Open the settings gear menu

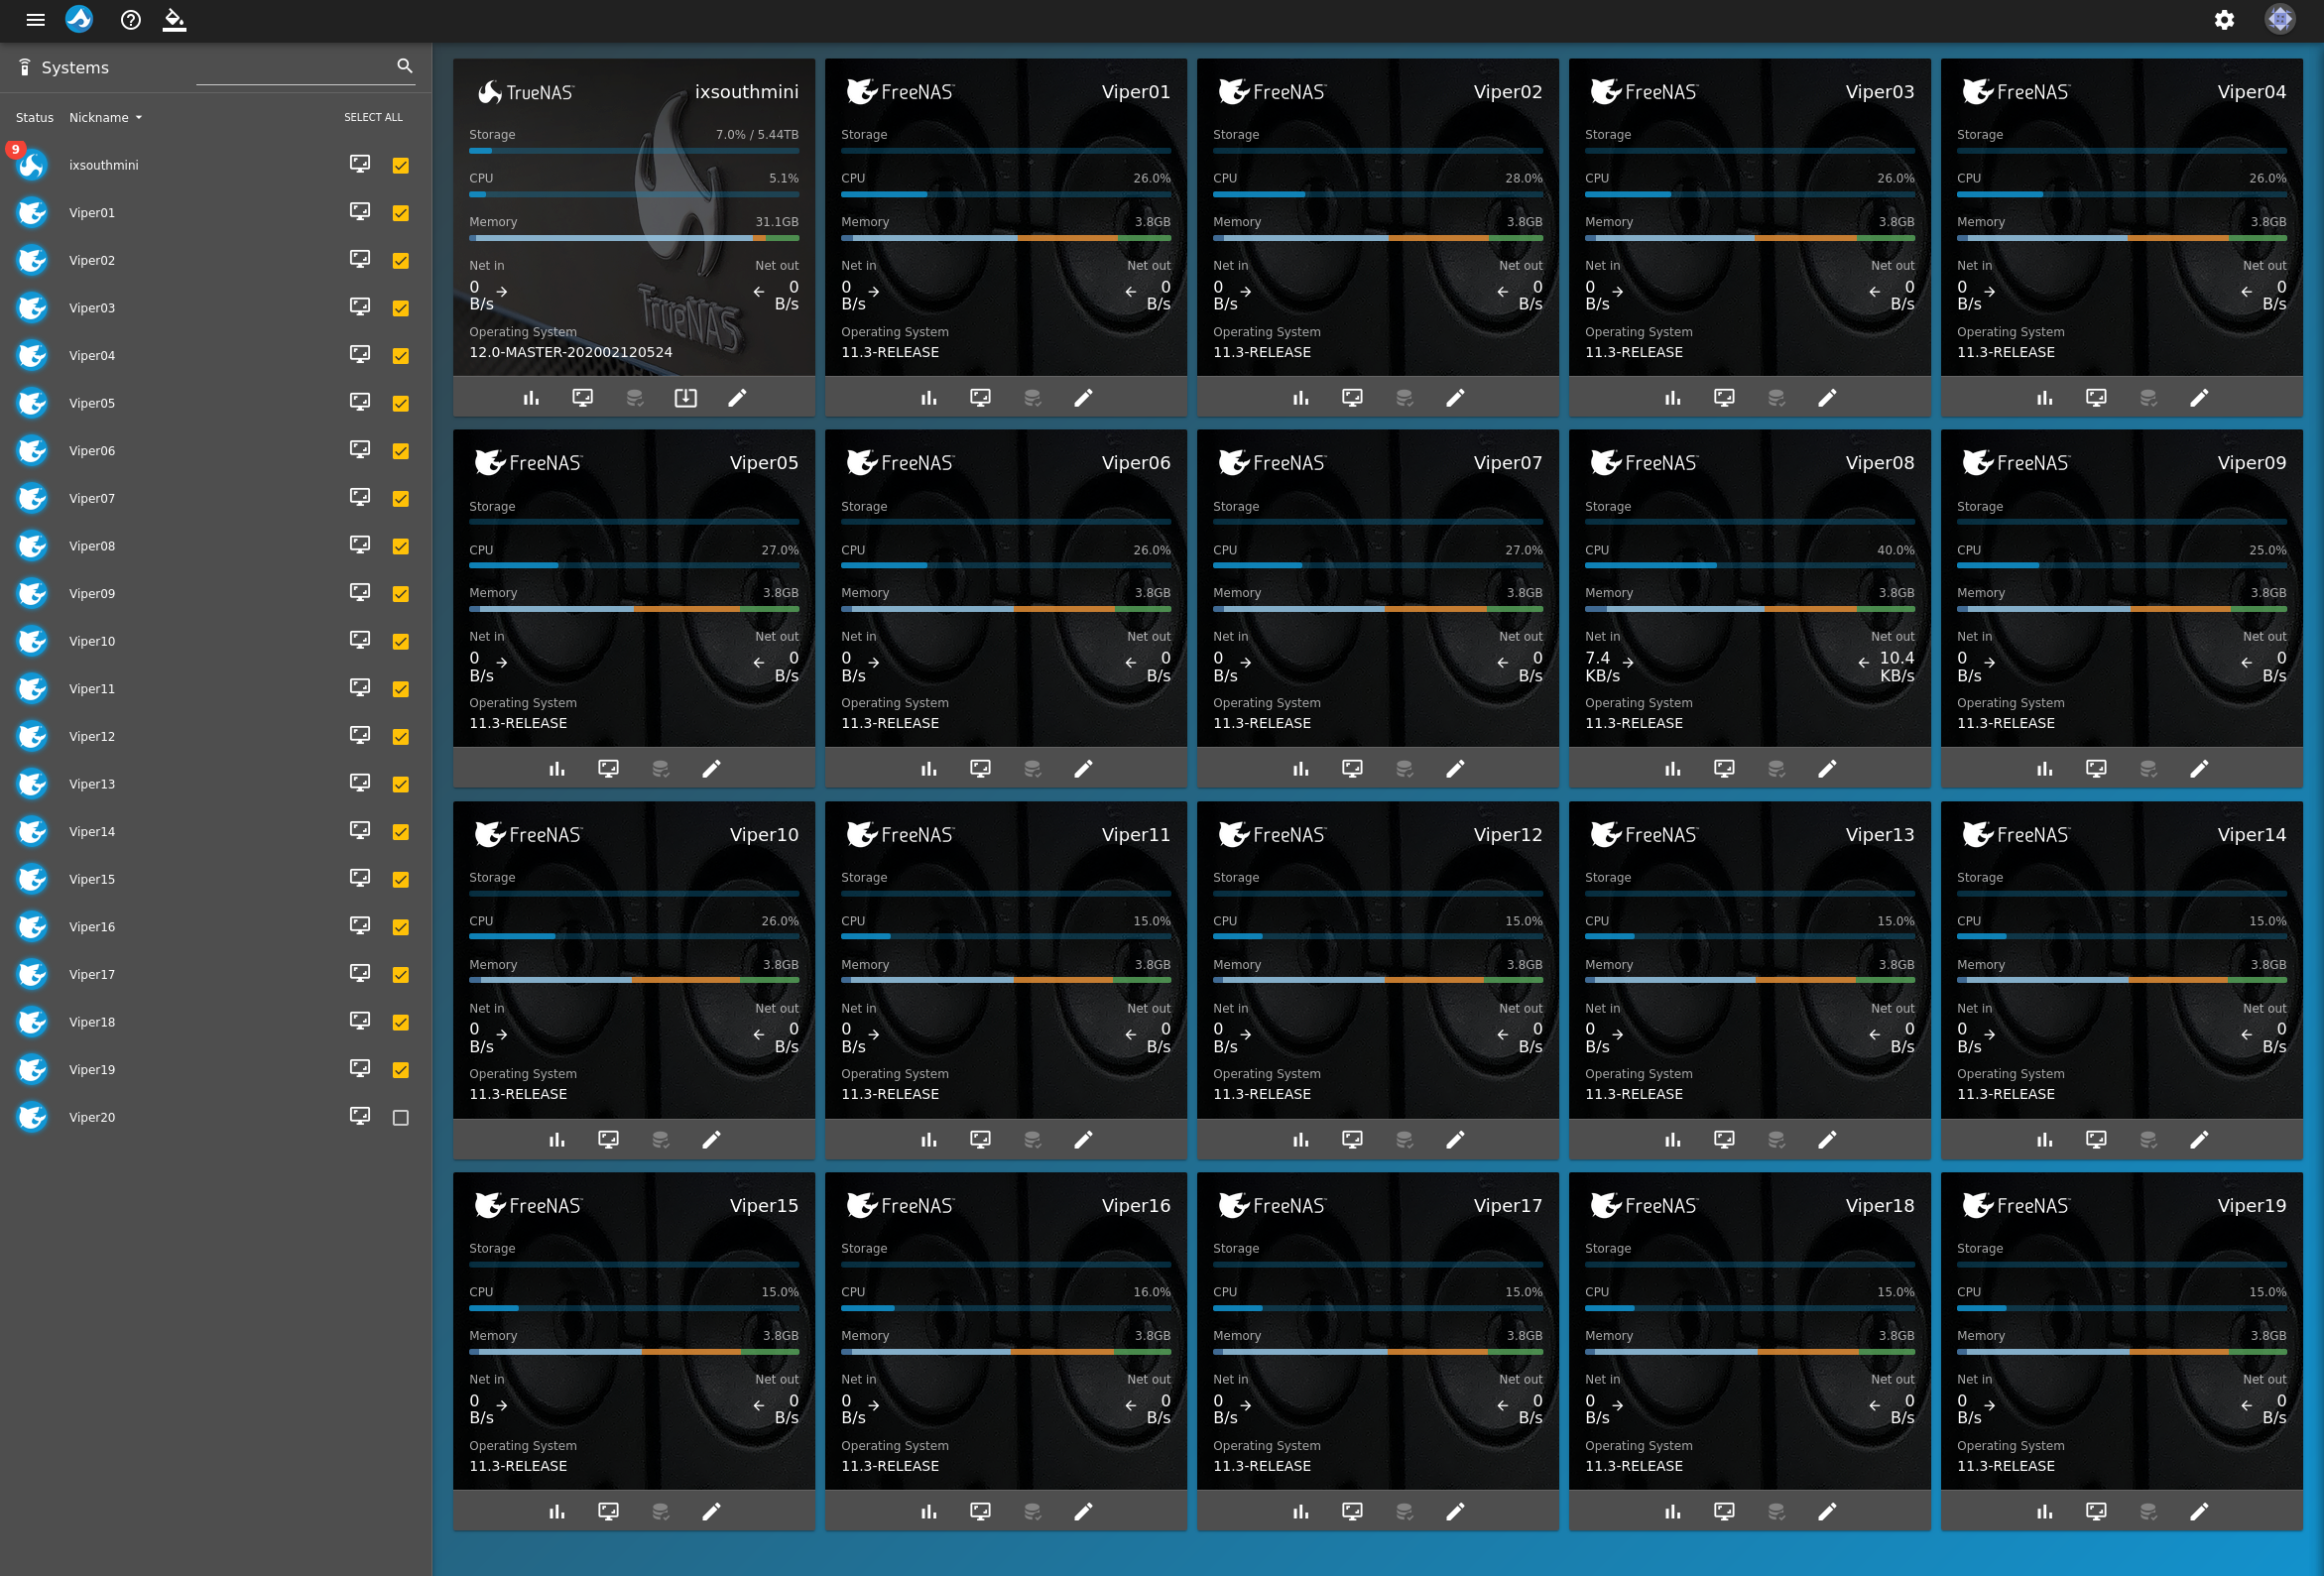click(x=2224, y=20)
